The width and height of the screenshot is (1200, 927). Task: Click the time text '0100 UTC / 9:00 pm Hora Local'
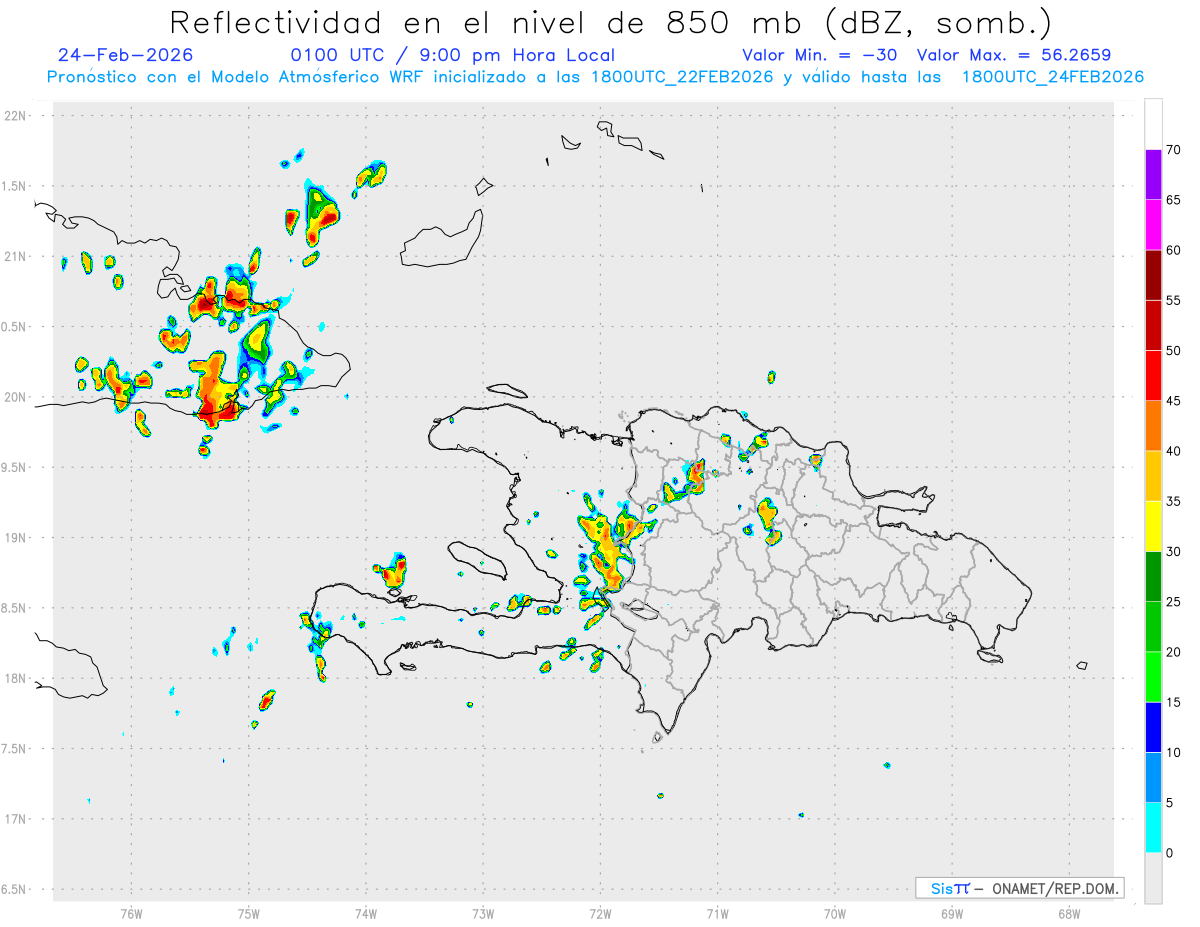coord(453,55)
